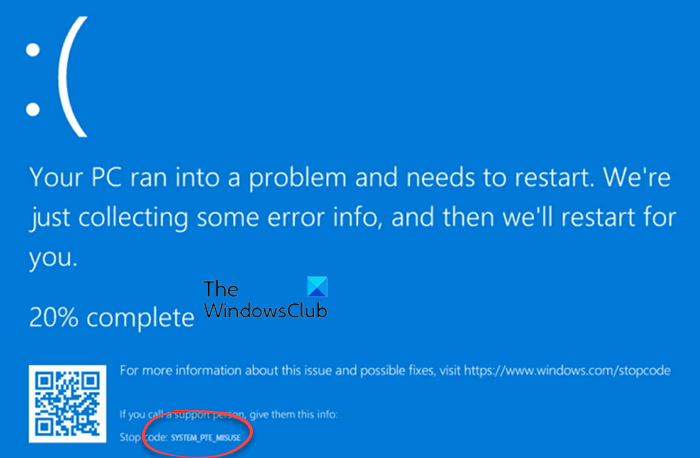Click the TheWindowsClub blue logo icon
The width and height of the screenshot is (700, 458).
[317, 287]
